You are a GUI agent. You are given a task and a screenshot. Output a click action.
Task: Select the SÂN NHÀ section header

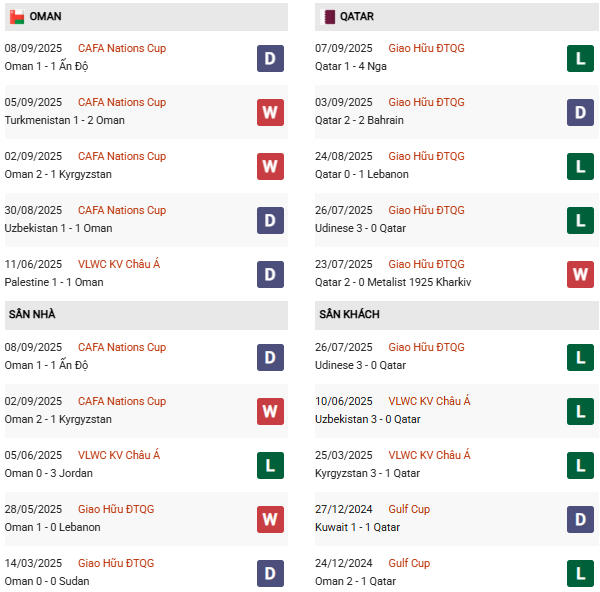tap(32, 315)
